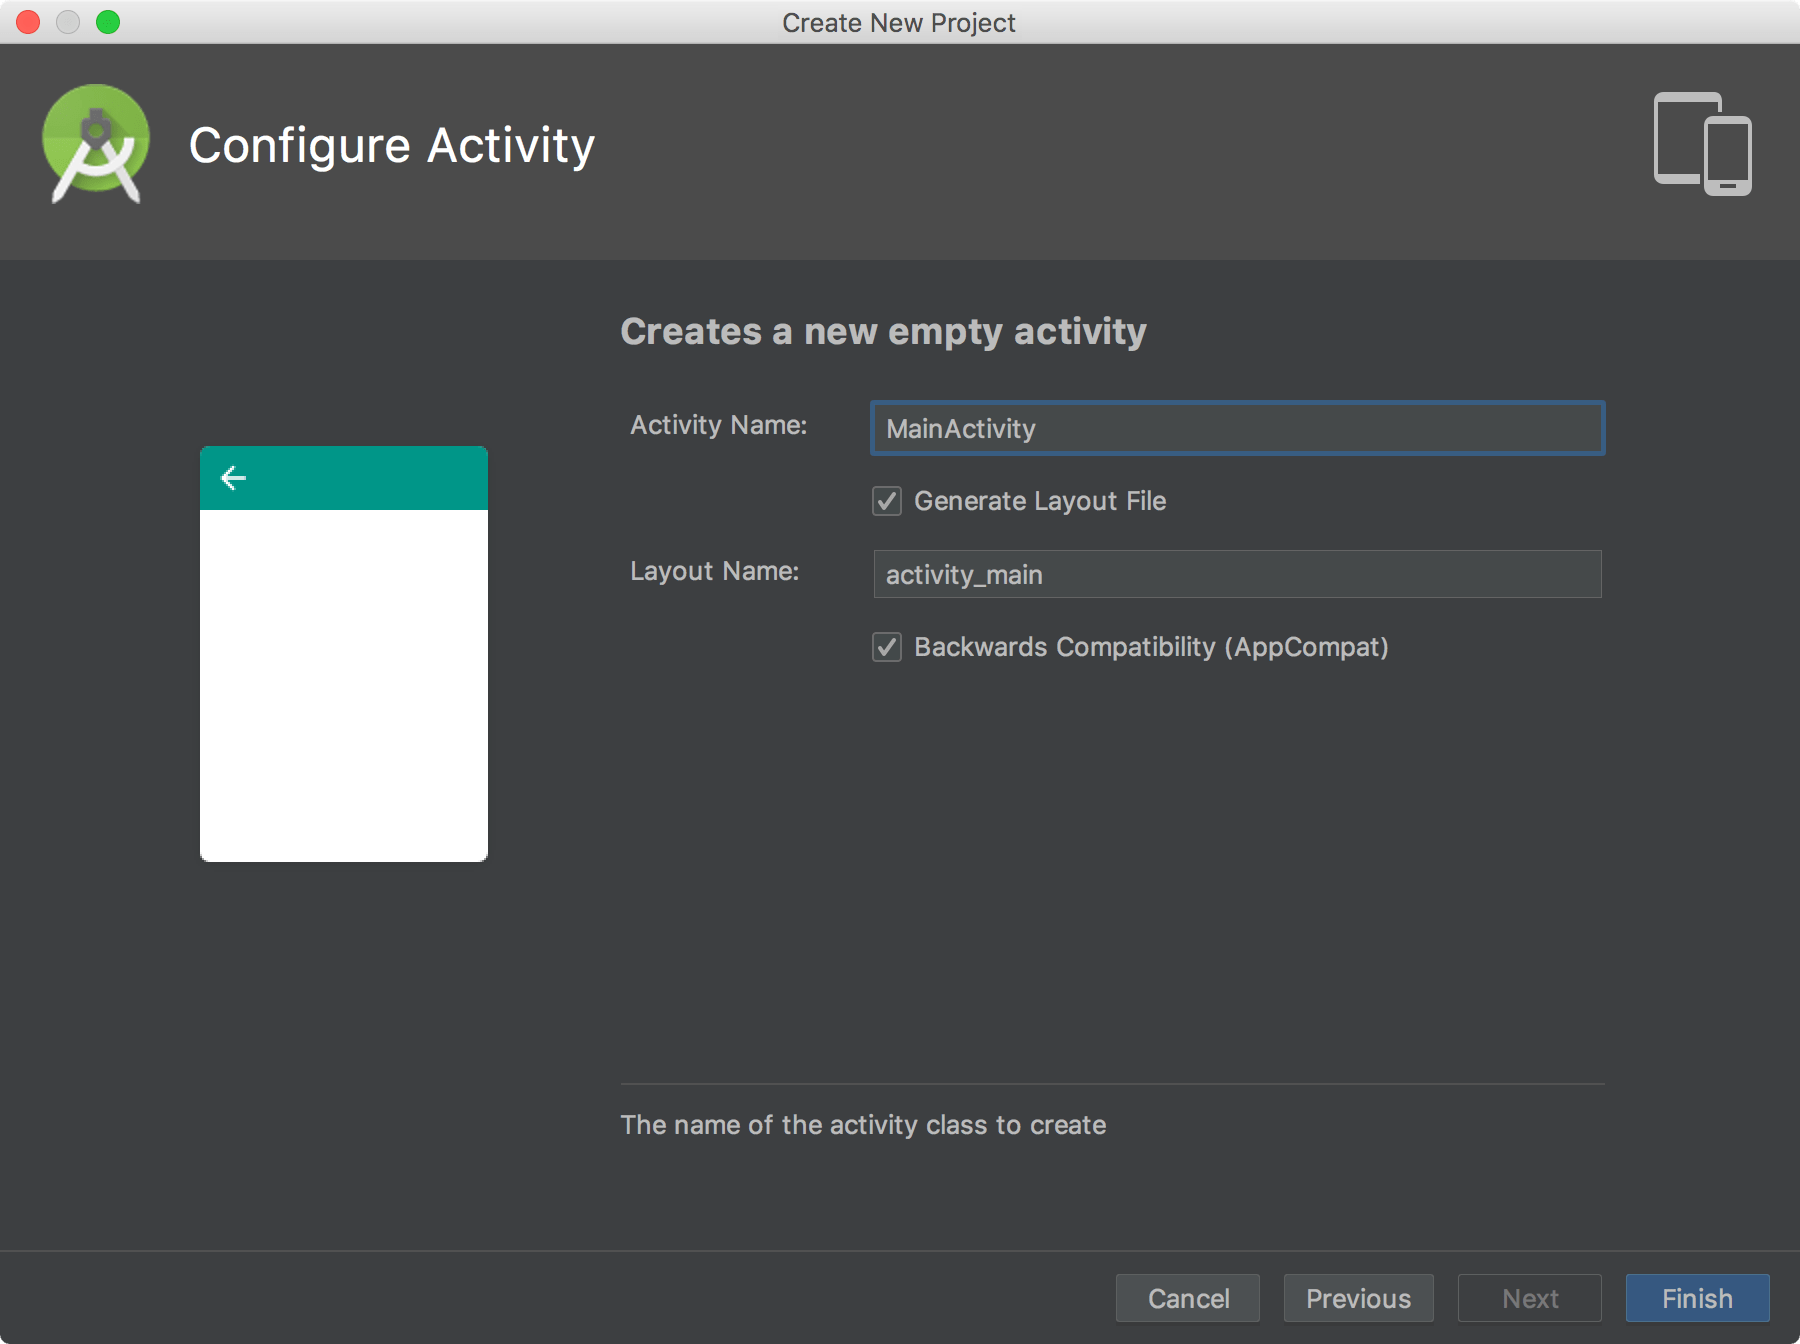
Task: Click the Configure Activity heading
Action: point(392,145)
